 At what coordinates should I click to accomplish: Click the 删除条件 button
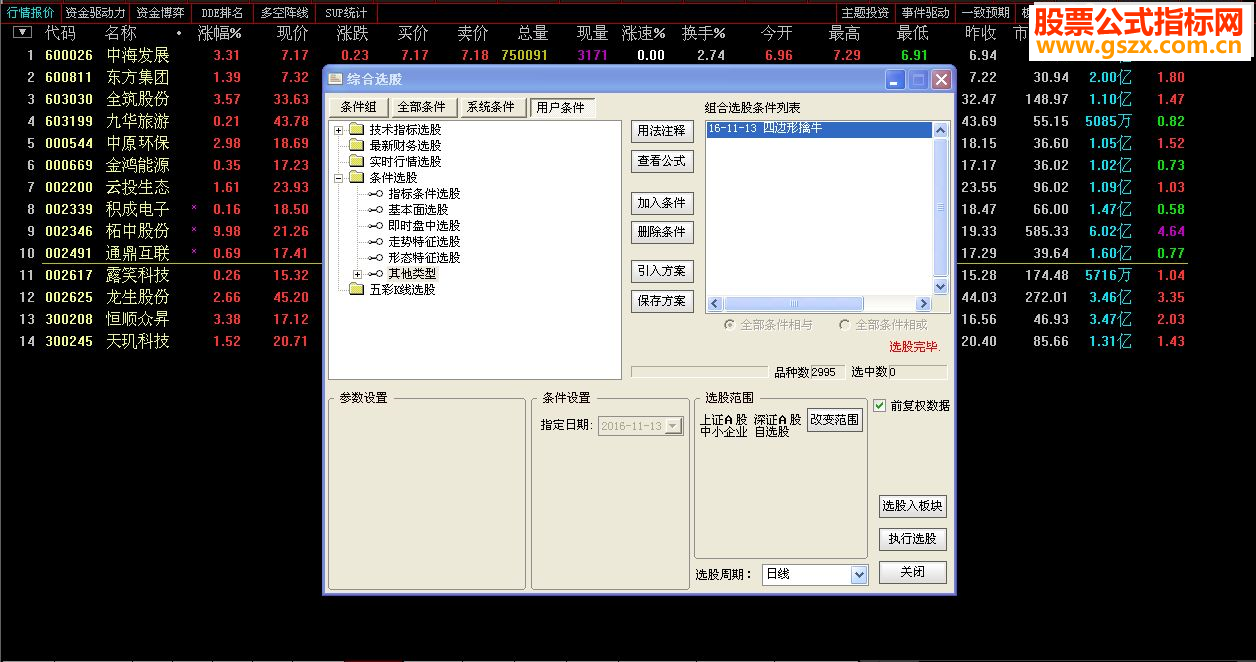[661, 232]
